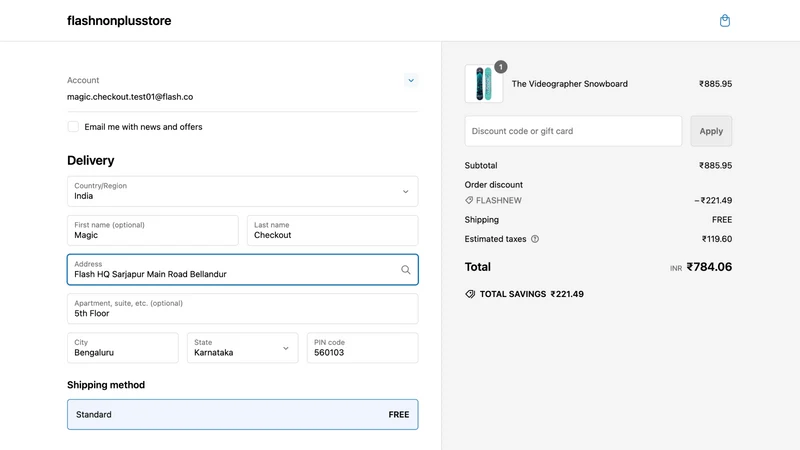This screenshot has height=450, width=800.
Task: Click the Apply discount button
Action: [711, 131]
